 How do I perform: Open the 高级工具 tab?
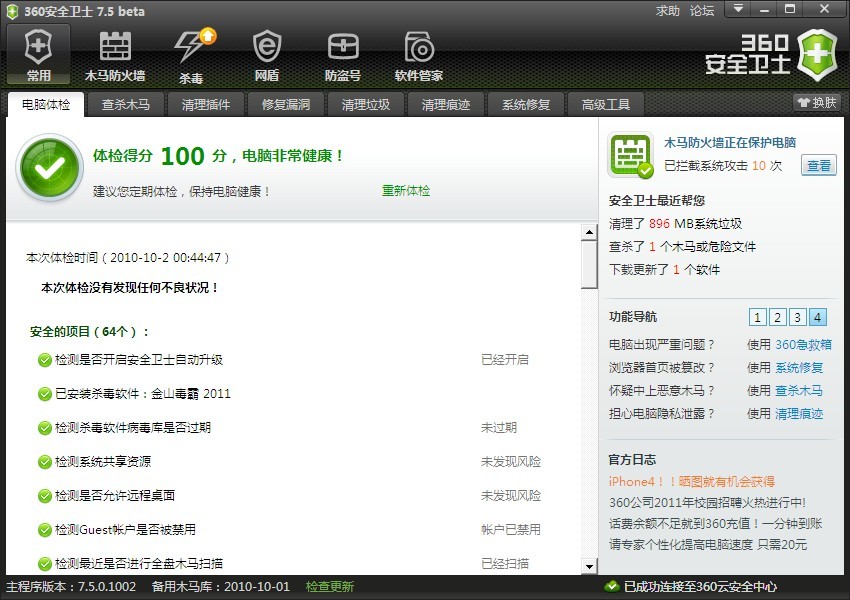coord(606,104)
